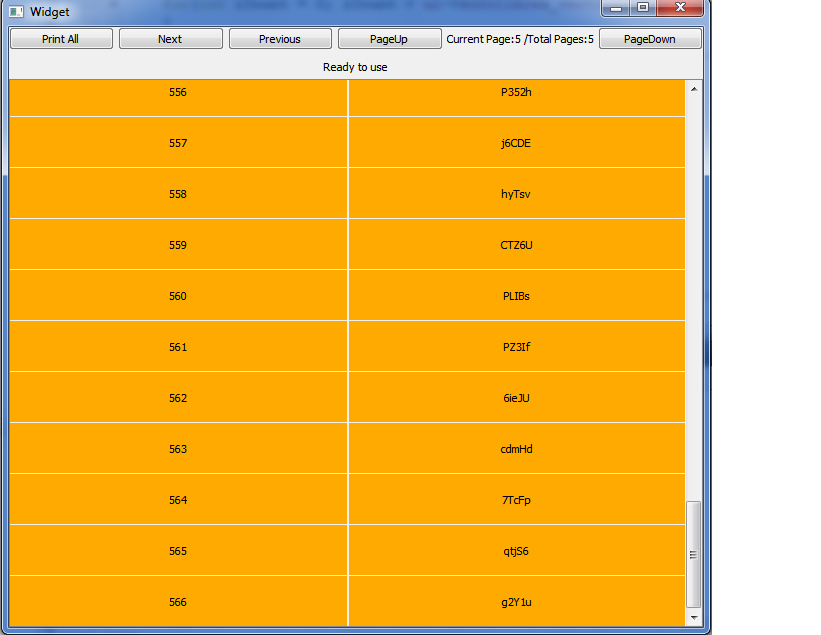Click the cell labeled cdmHd
821x635 pixels.
coord(516,449)
